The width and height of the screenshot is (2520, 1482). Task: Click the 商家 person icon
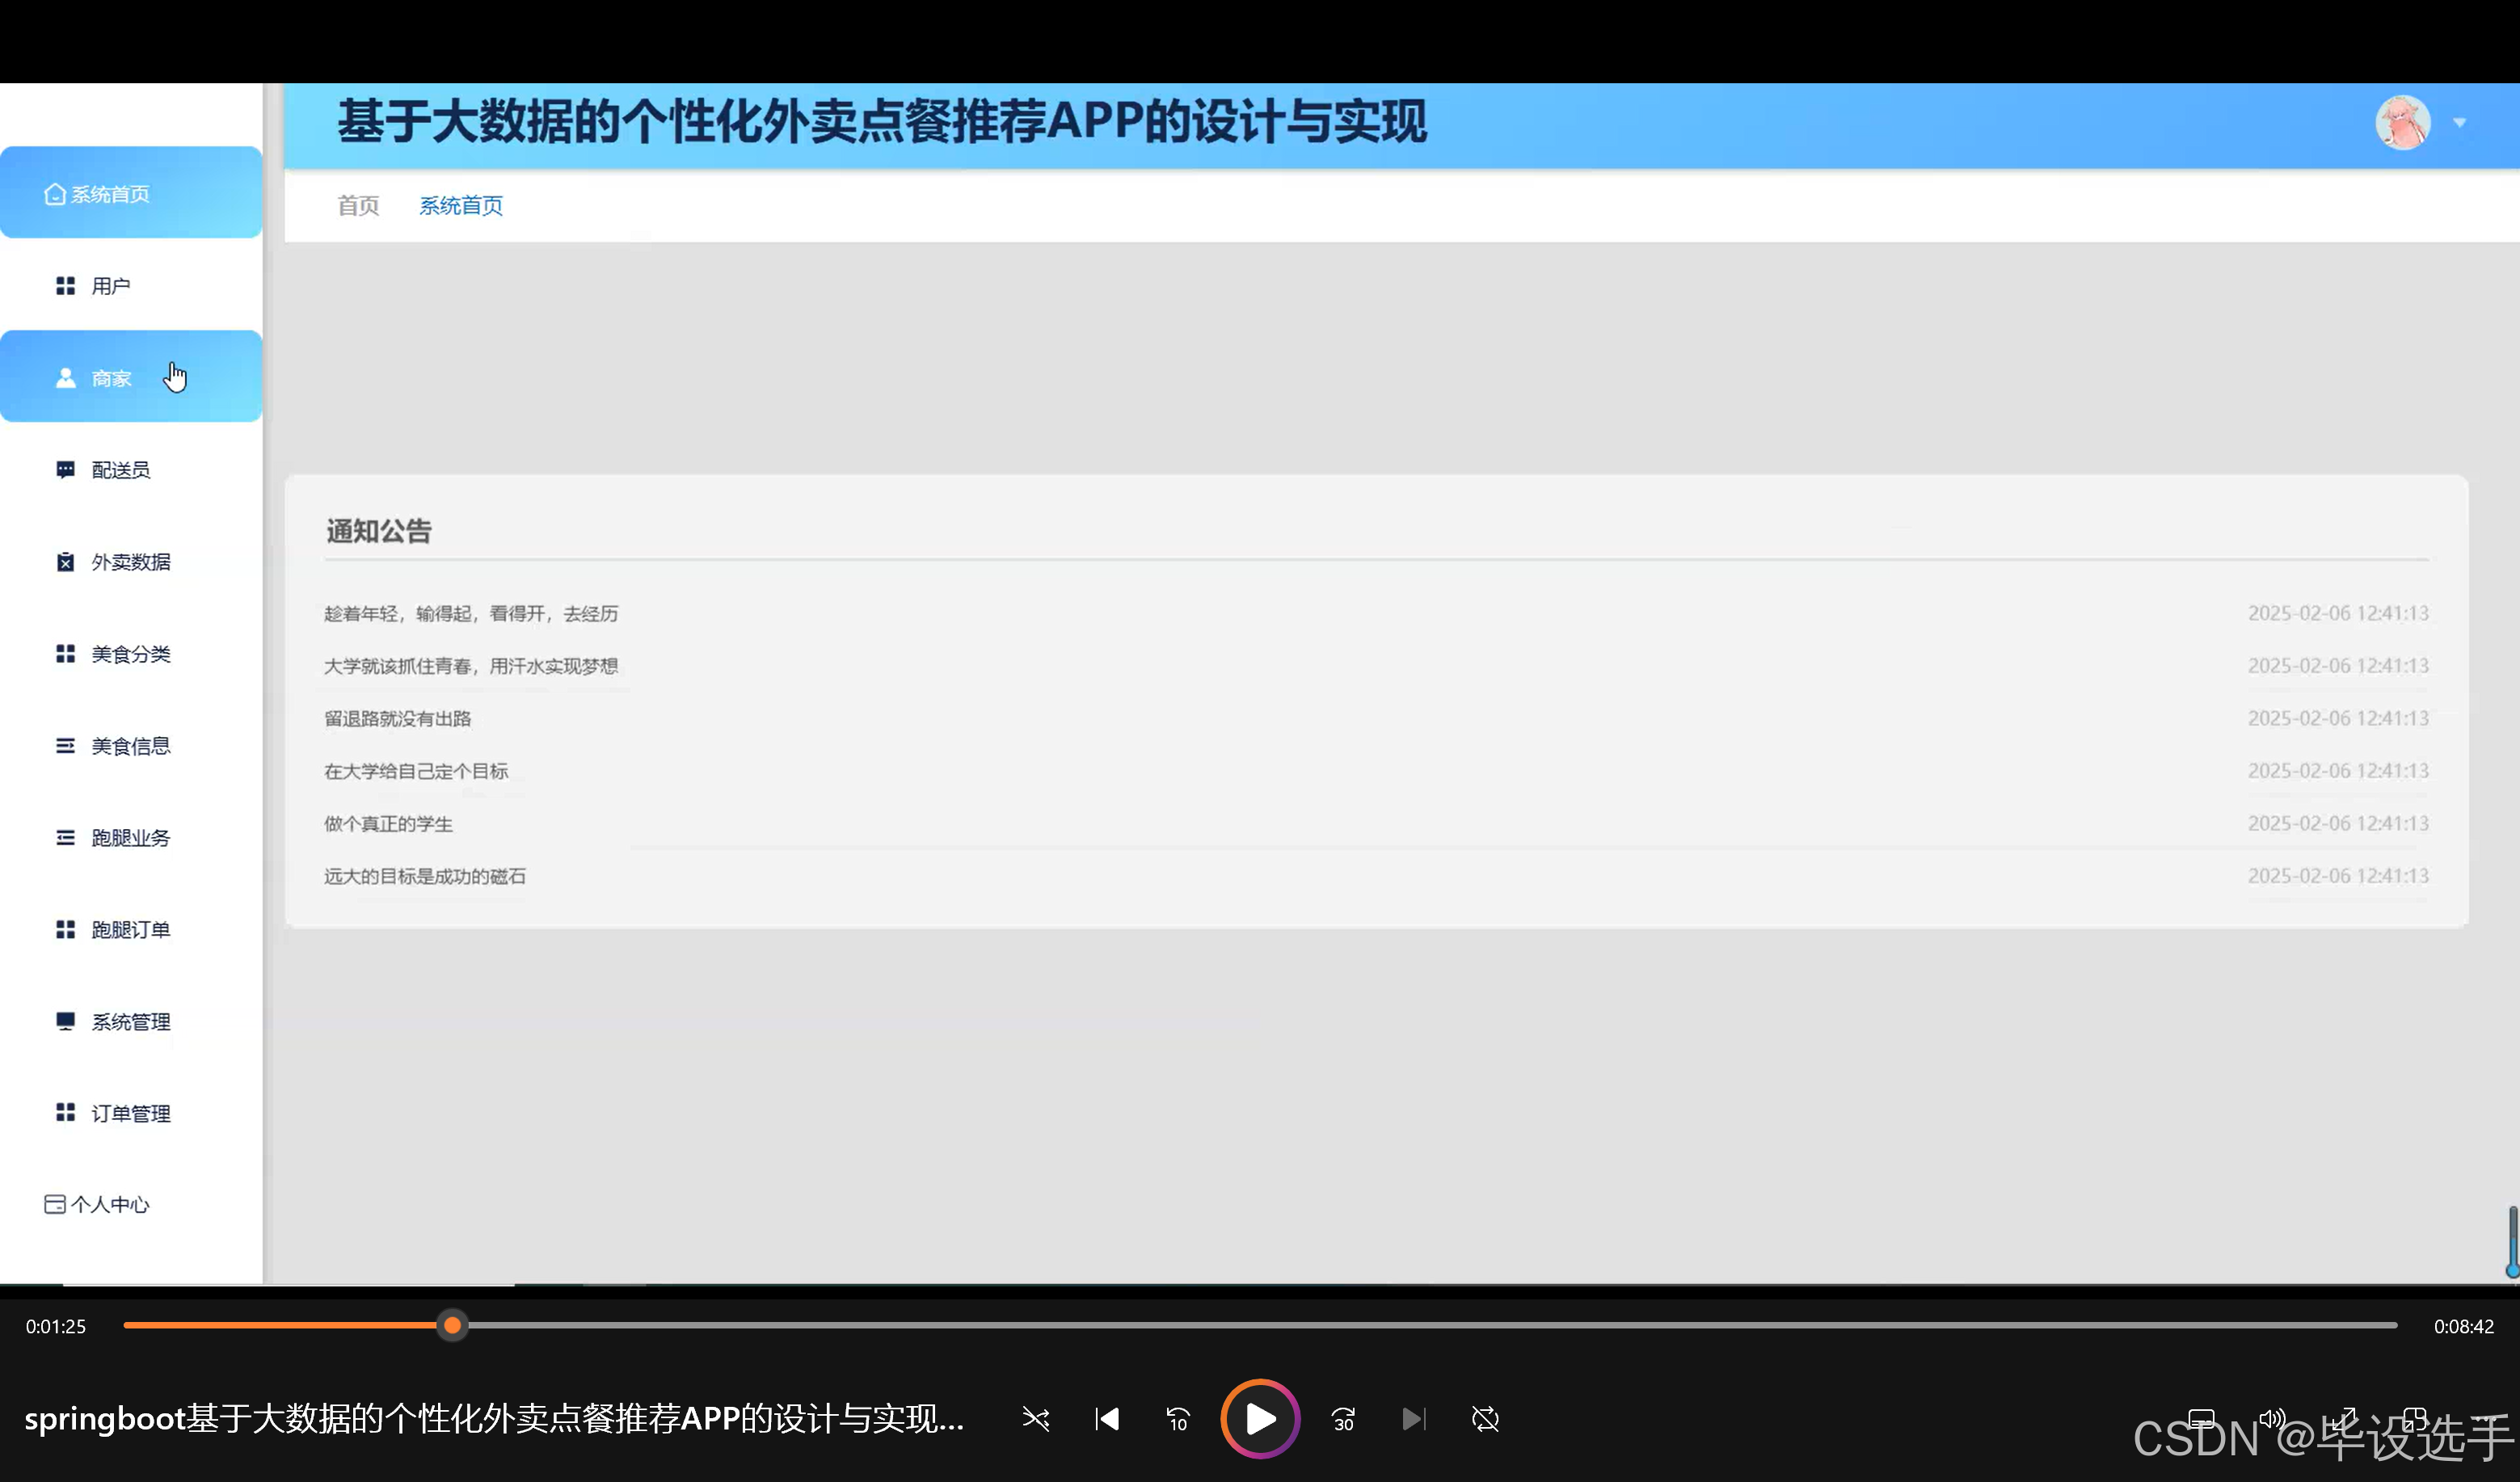click(65, 378)
